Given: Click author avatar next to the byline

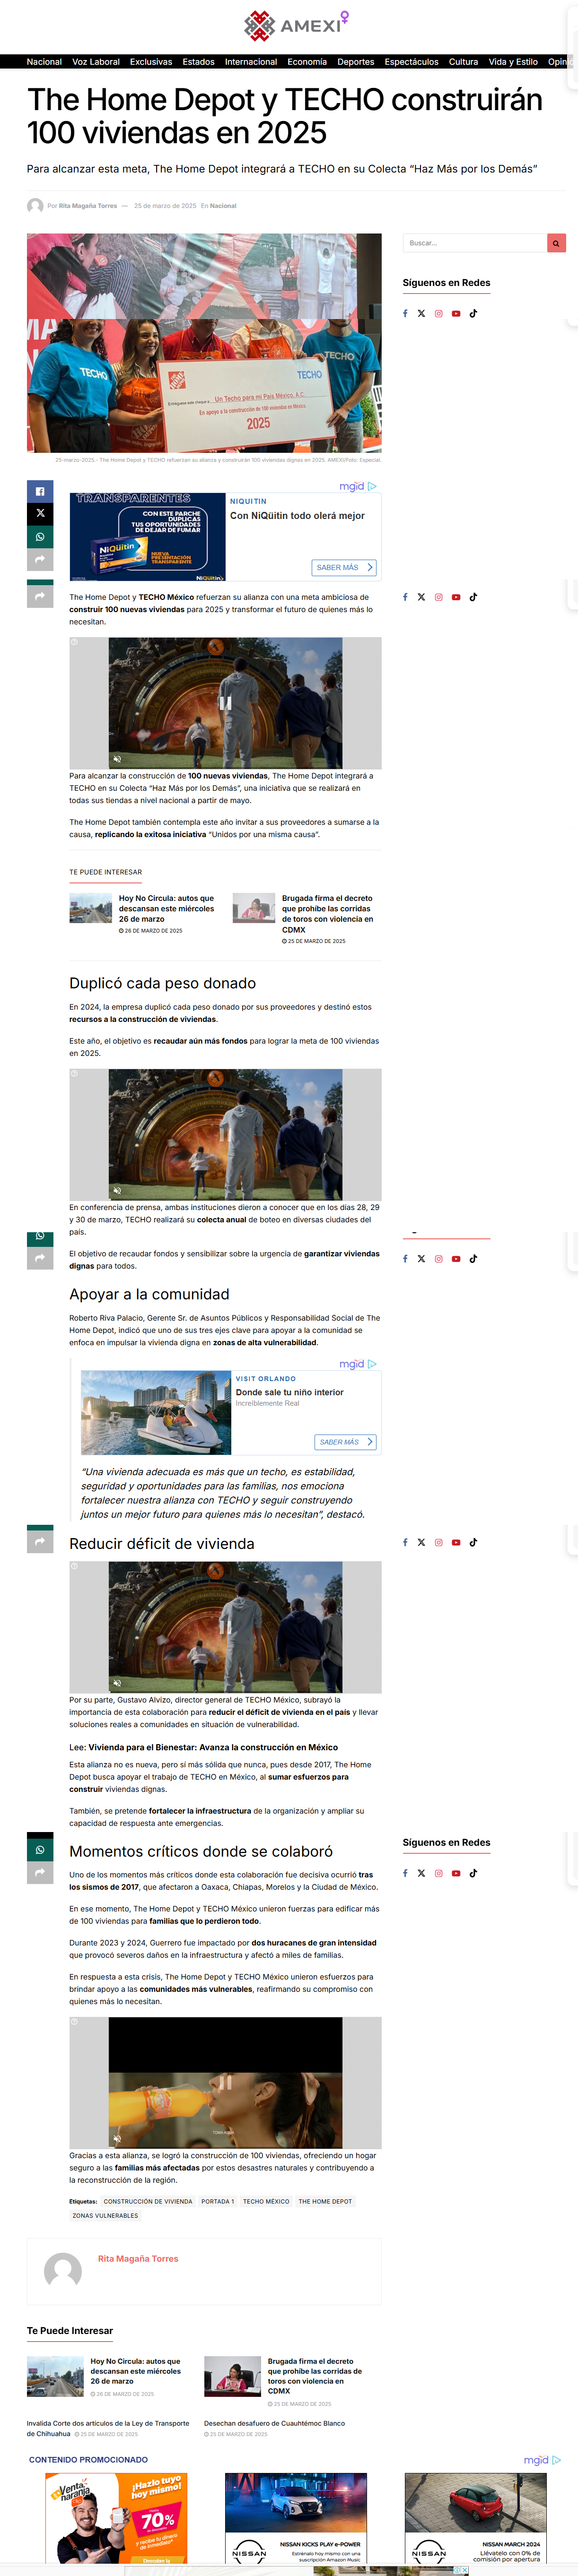Looking at the screenshot, I should tap(35, 206).
